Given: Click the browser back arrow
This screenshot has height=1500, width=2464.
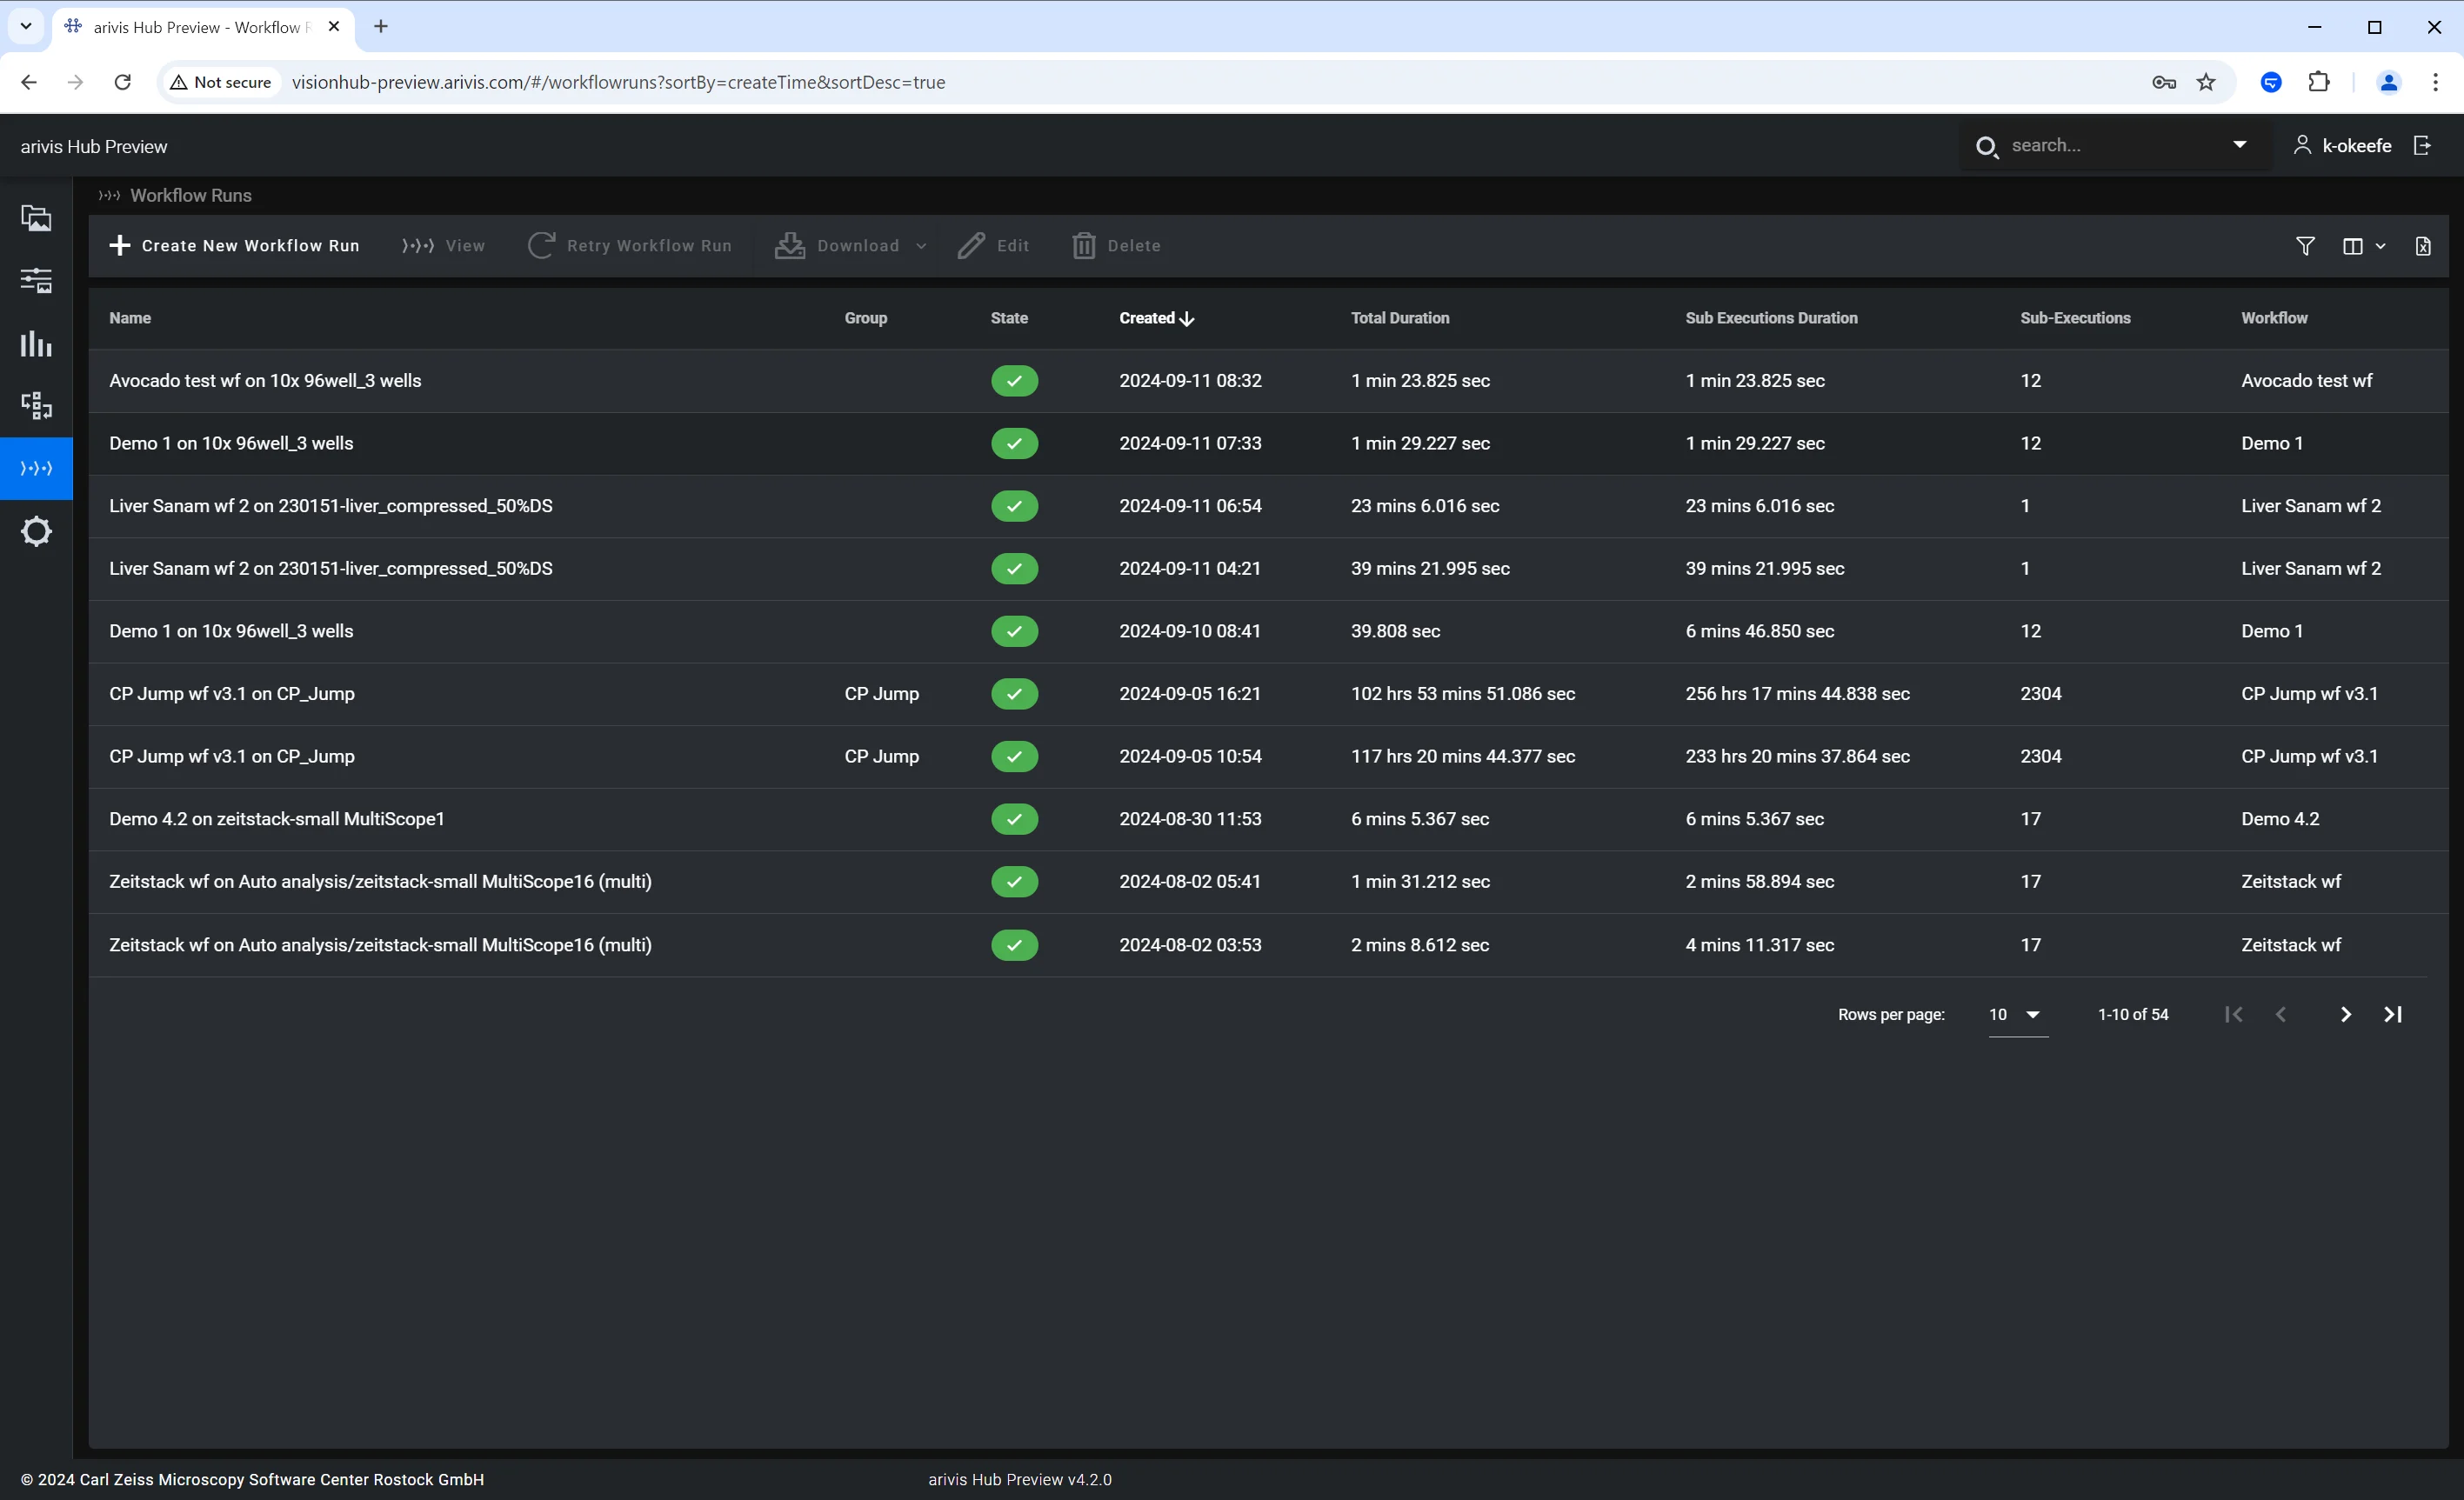Looking at the screenshot, I should [29, 82].
